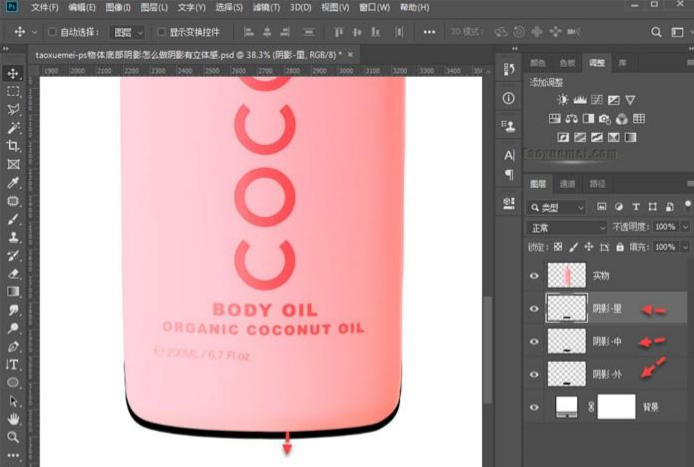
Task: Add a Channel Mixer adjustment
Action: (x=621, y=119)
